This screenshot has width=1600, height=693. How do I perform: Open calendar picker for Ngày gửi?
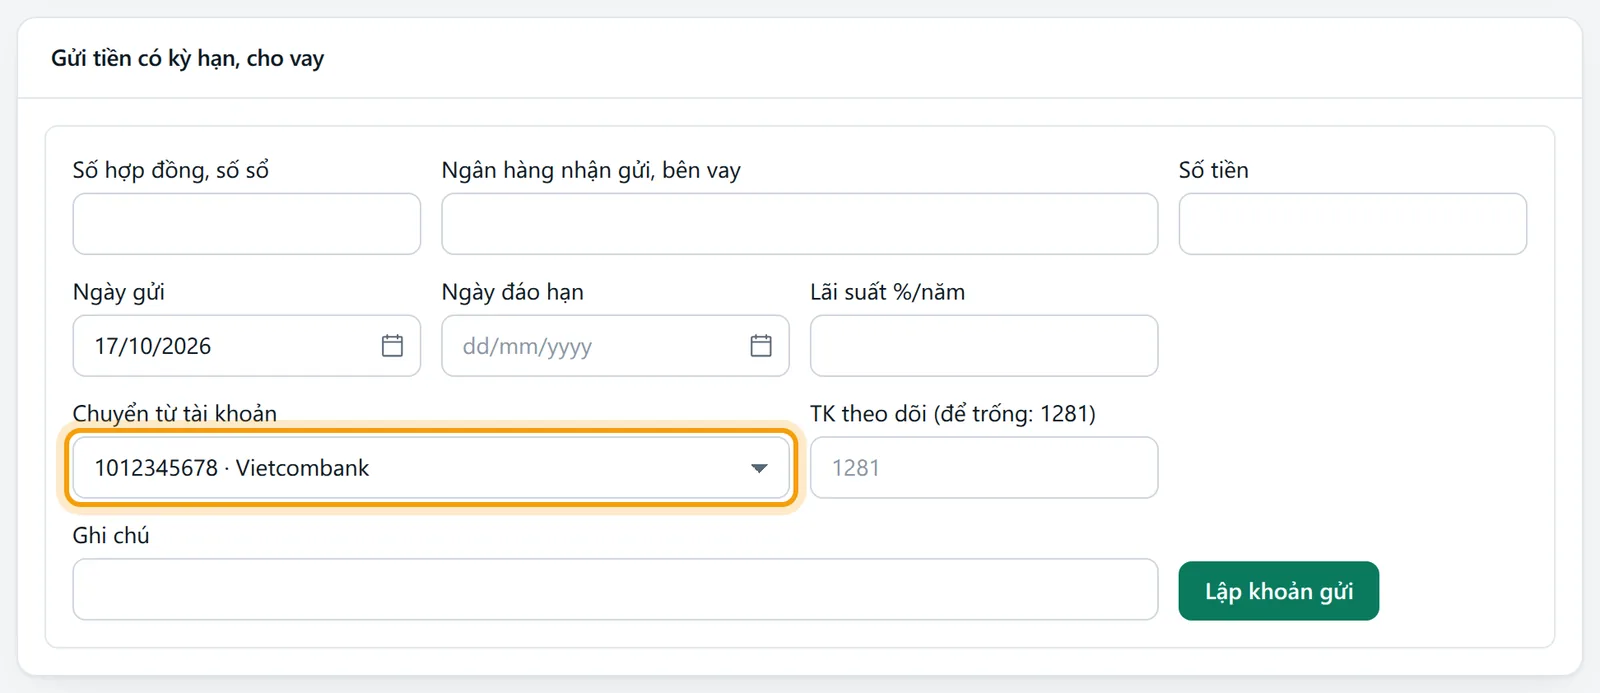tap(392, 346)
